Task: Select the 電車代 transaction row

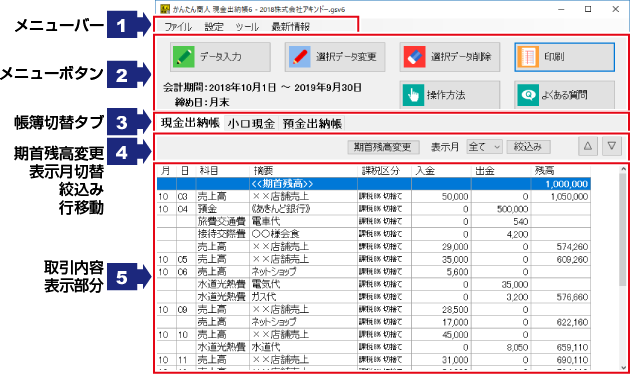Action: (x=373, y=221)
